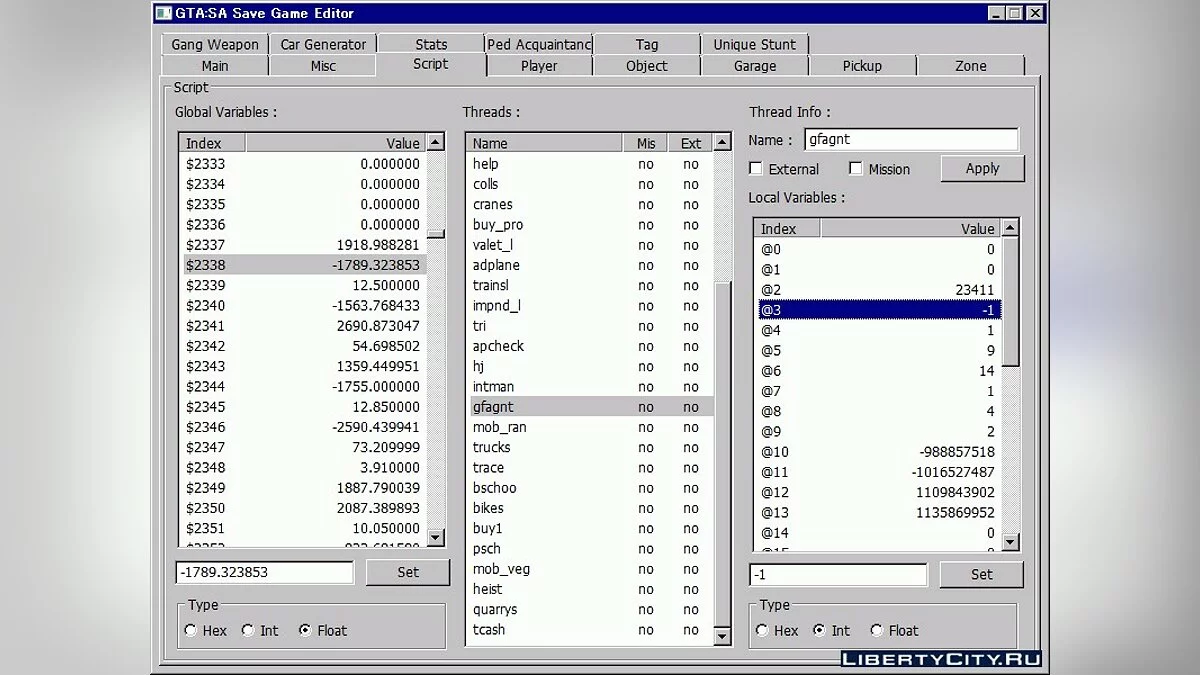The height and width of the screenshot is (675, 1200).
Task: Enable the Mission checkbox
Action: coord(856,168)
